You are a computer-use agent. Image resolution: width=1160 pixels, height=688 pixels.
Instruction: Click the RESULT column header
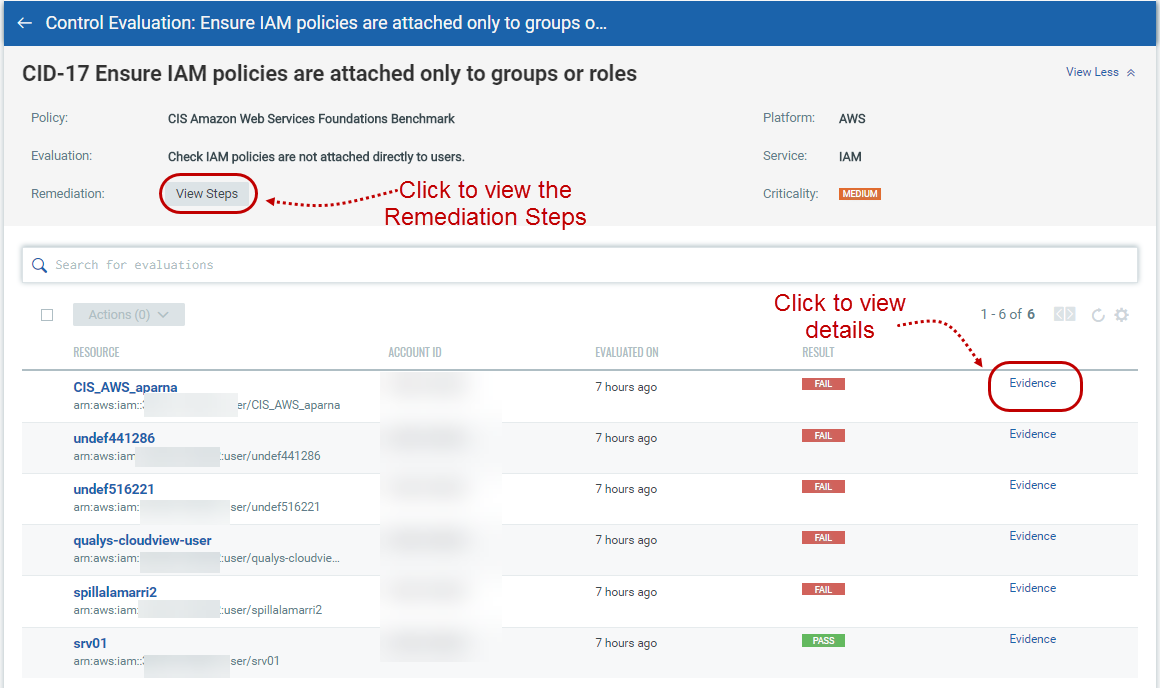(x=818, y=352)
